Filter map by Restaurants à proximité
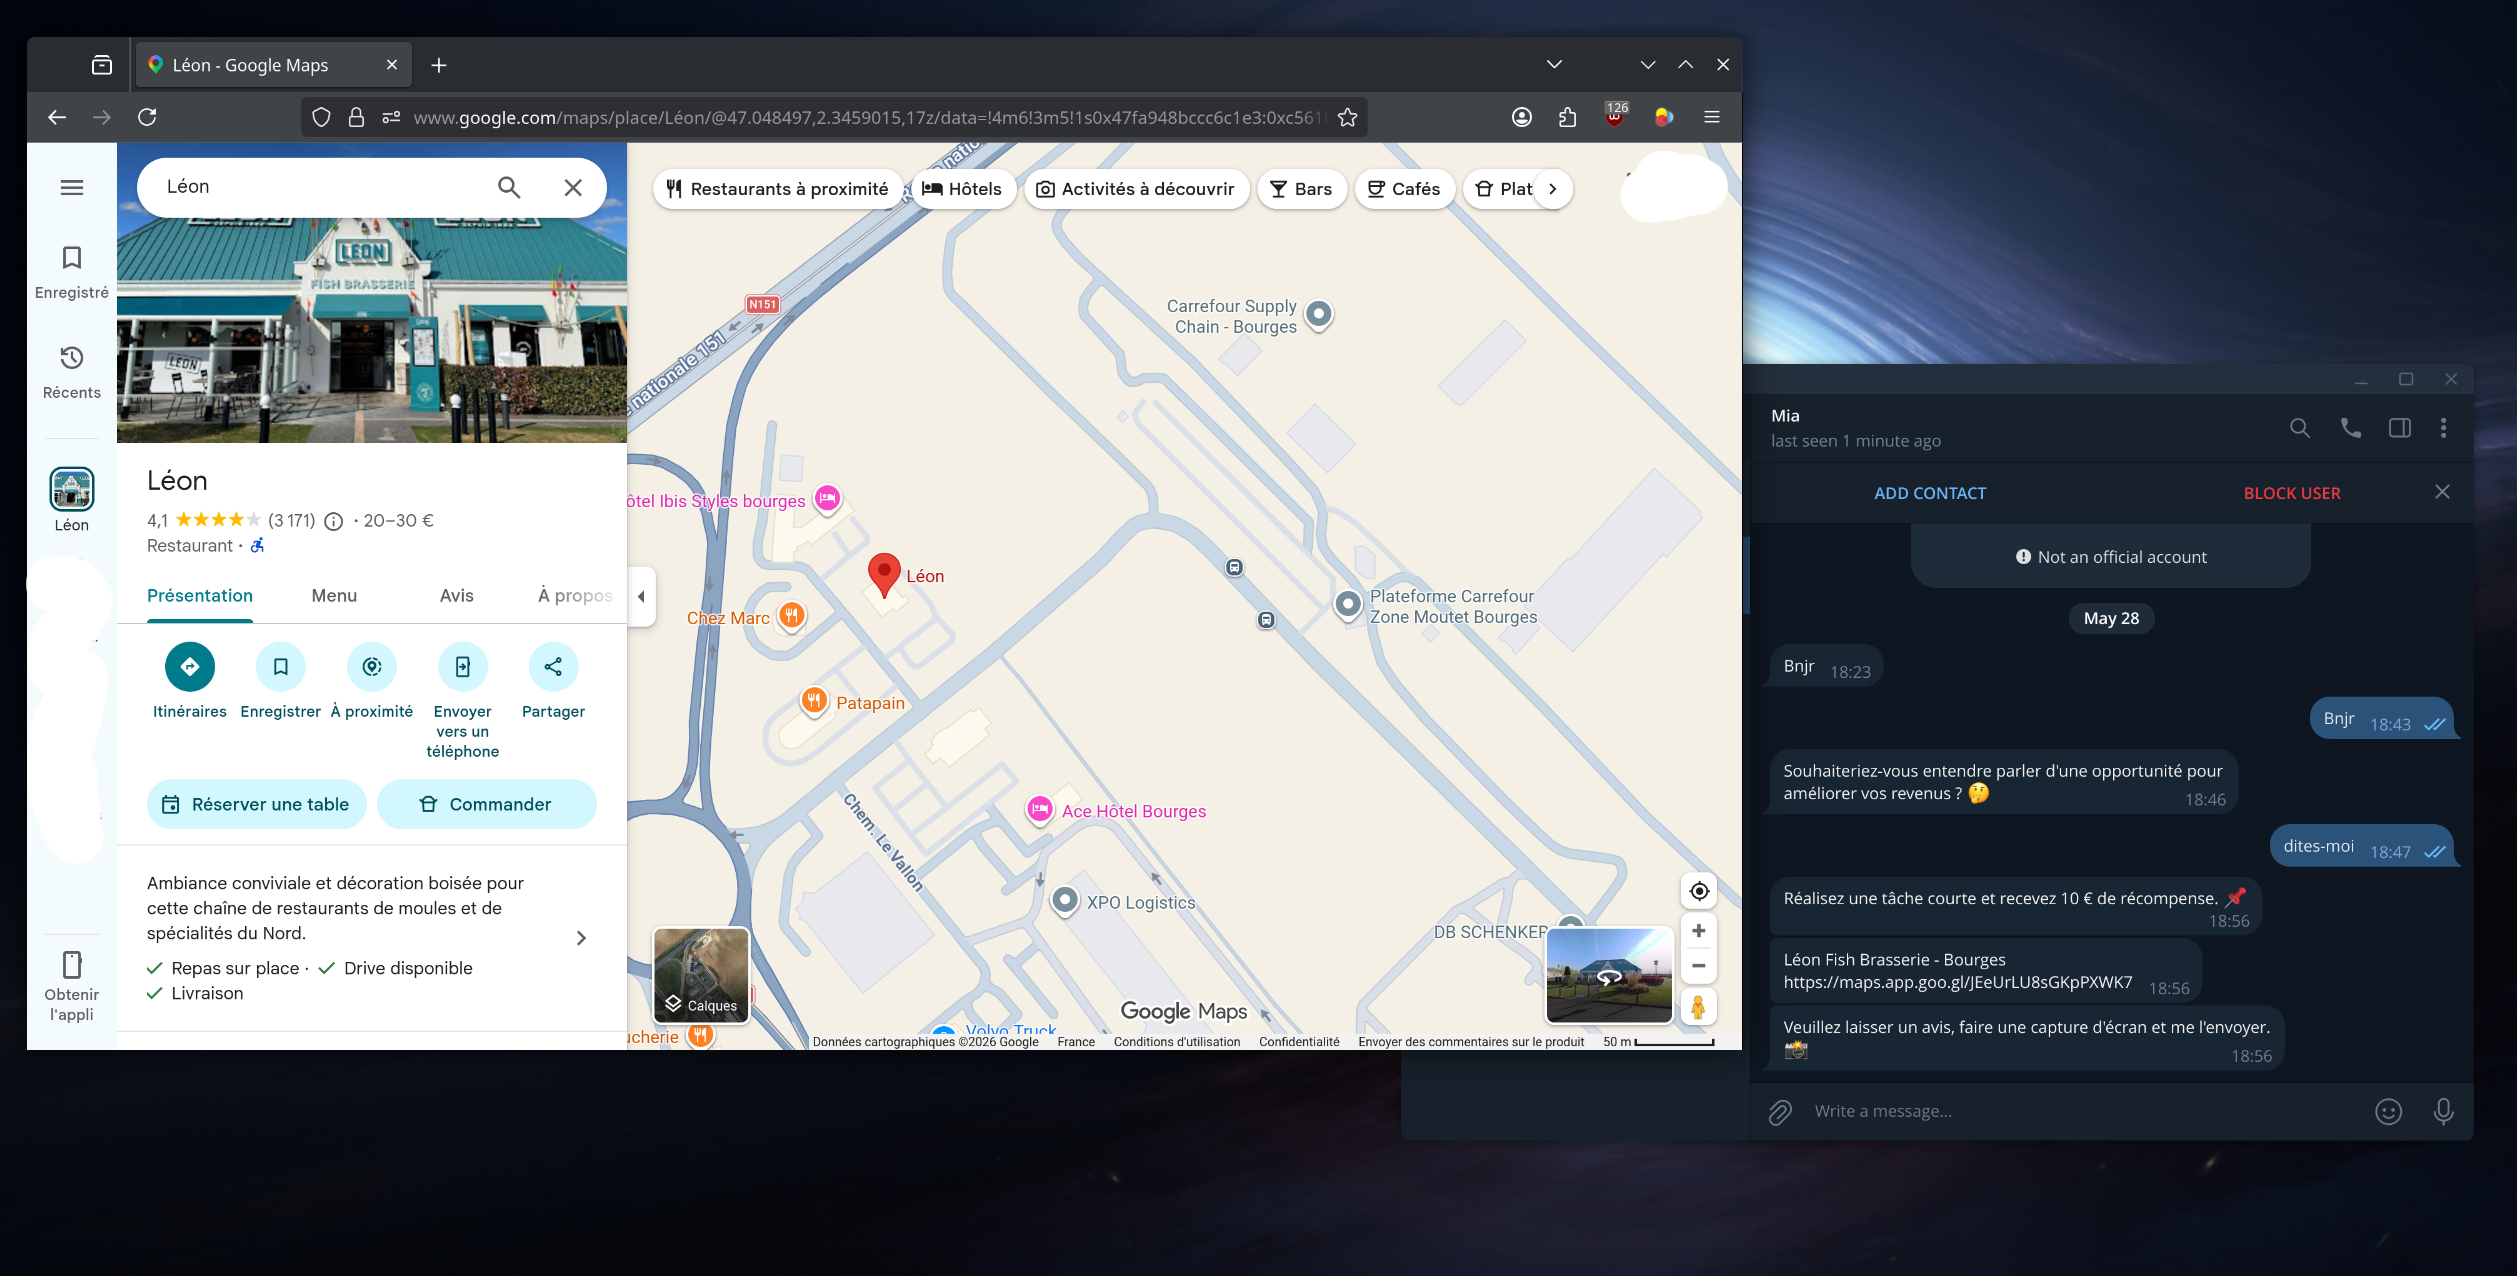 pyautogui.click(x=778, y=189)
